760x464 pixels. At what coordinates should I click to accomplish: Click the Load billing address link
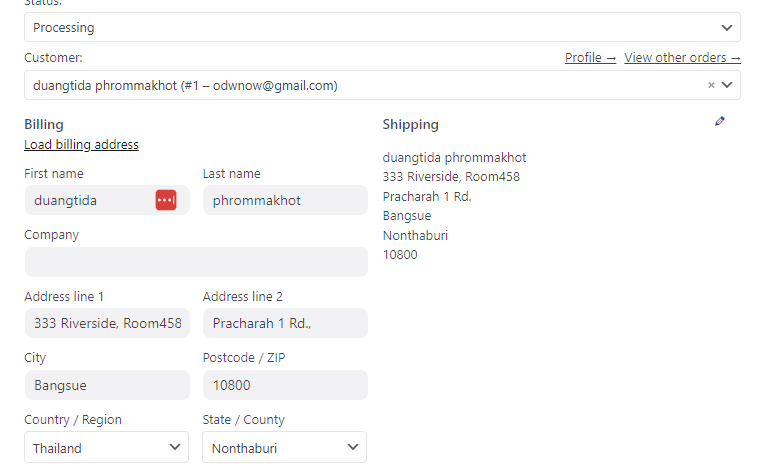[x=81, y=145]
